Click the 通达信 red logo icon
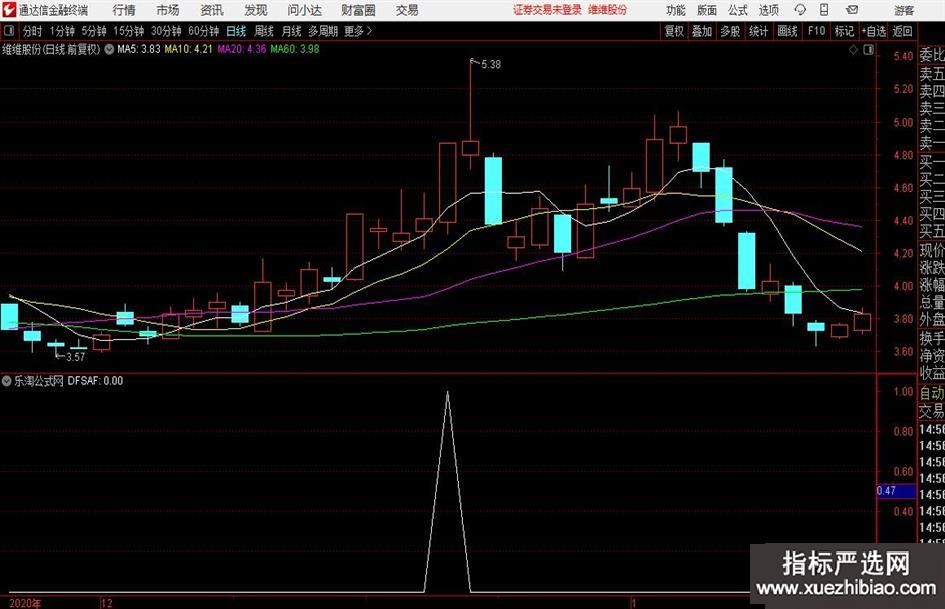Viewport: 945px width, 609px height. [x=9, y=10]
